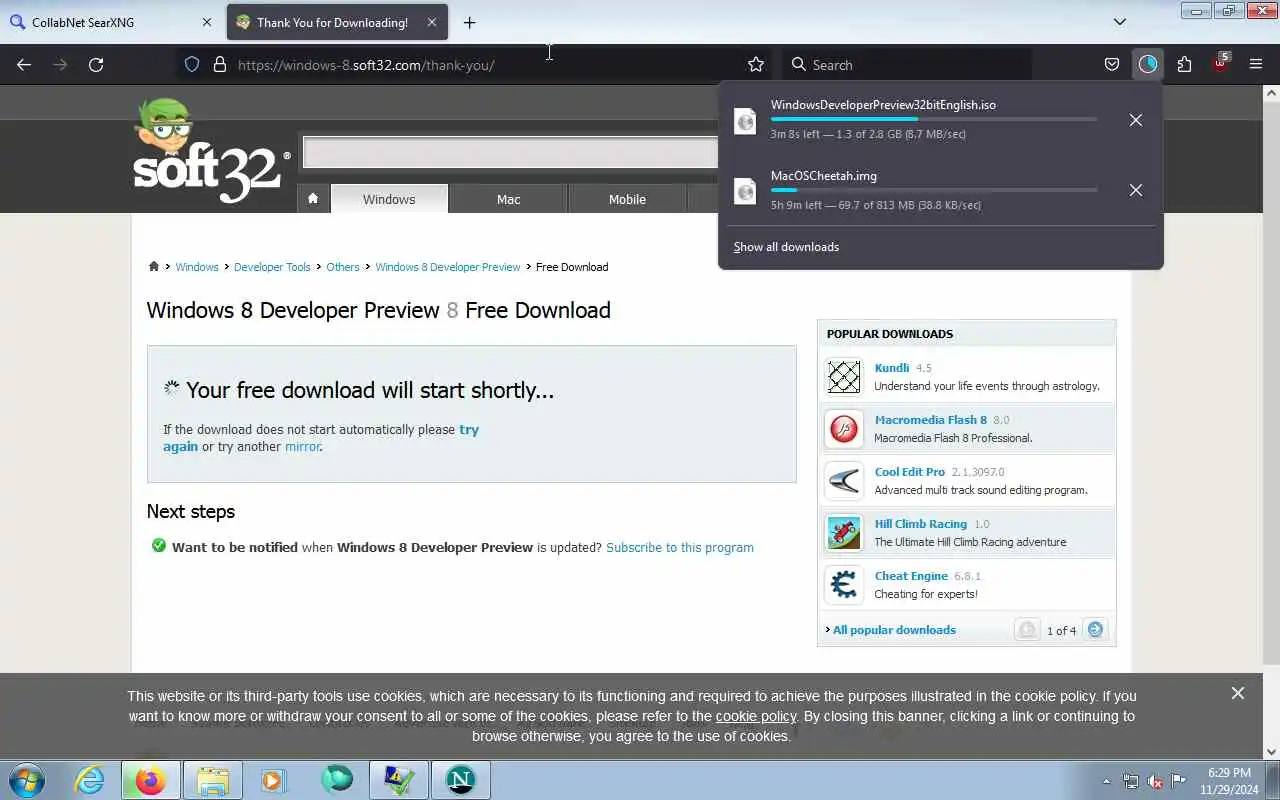Screen dimensions: 1280x800
Task: Open the Cheat Engine title link
Action: coord(911,576)
